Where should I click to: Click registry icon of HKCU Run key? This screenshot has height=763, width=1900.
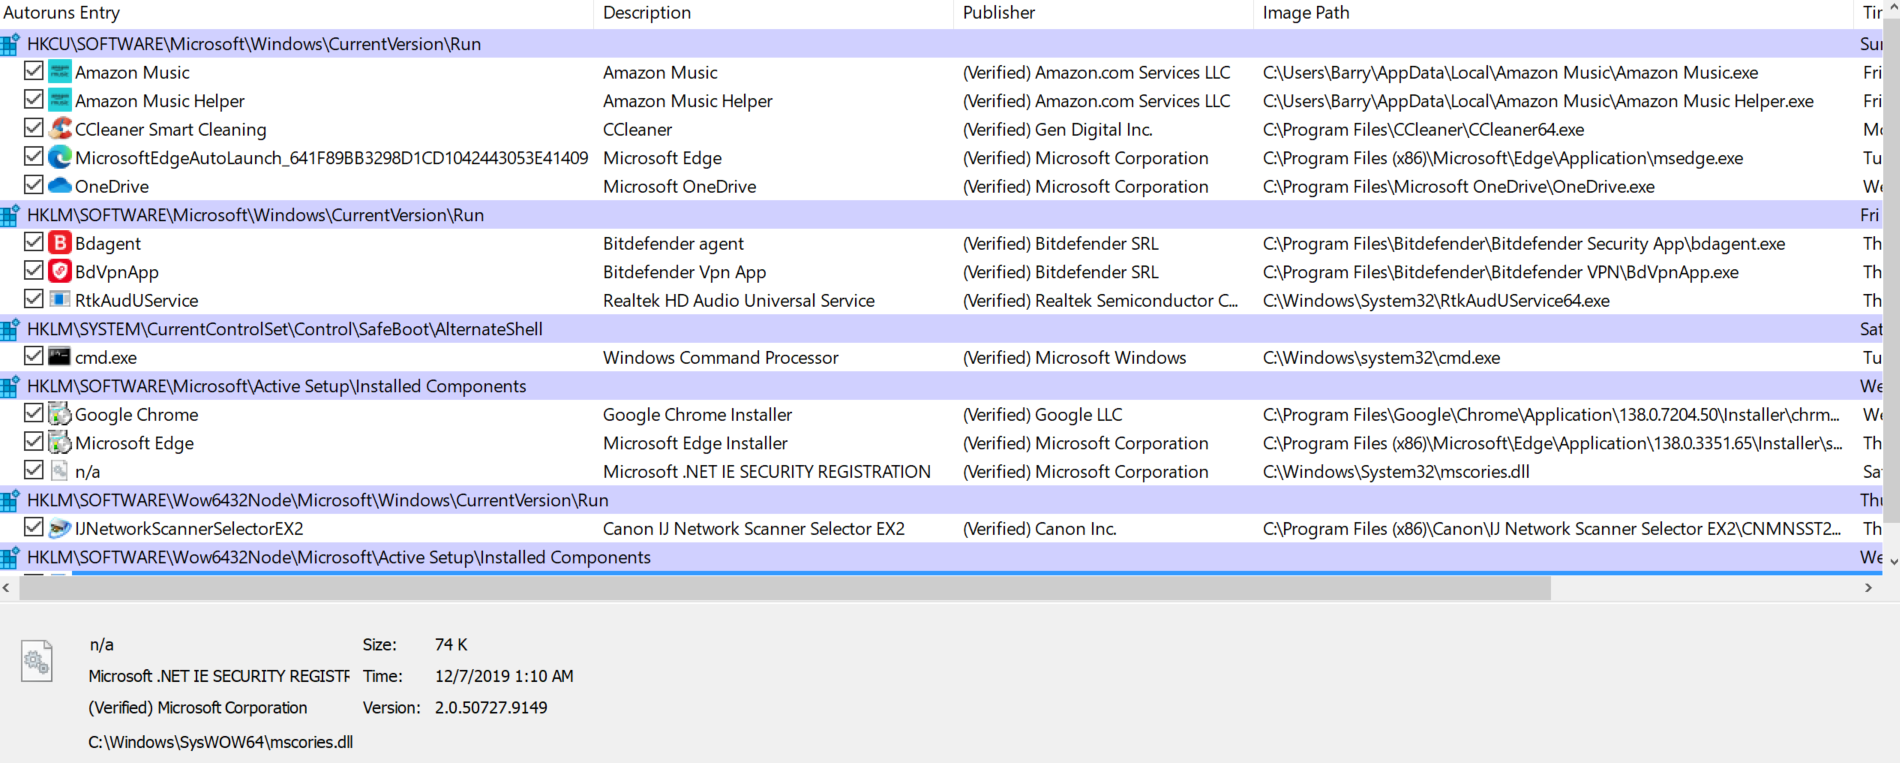(x=10, y=44)
